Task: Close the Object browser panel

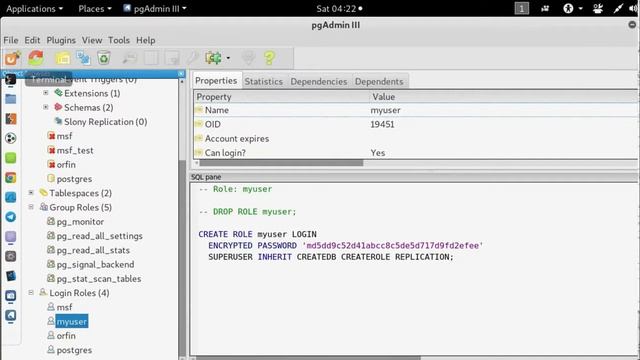Action: pos(181,73)
